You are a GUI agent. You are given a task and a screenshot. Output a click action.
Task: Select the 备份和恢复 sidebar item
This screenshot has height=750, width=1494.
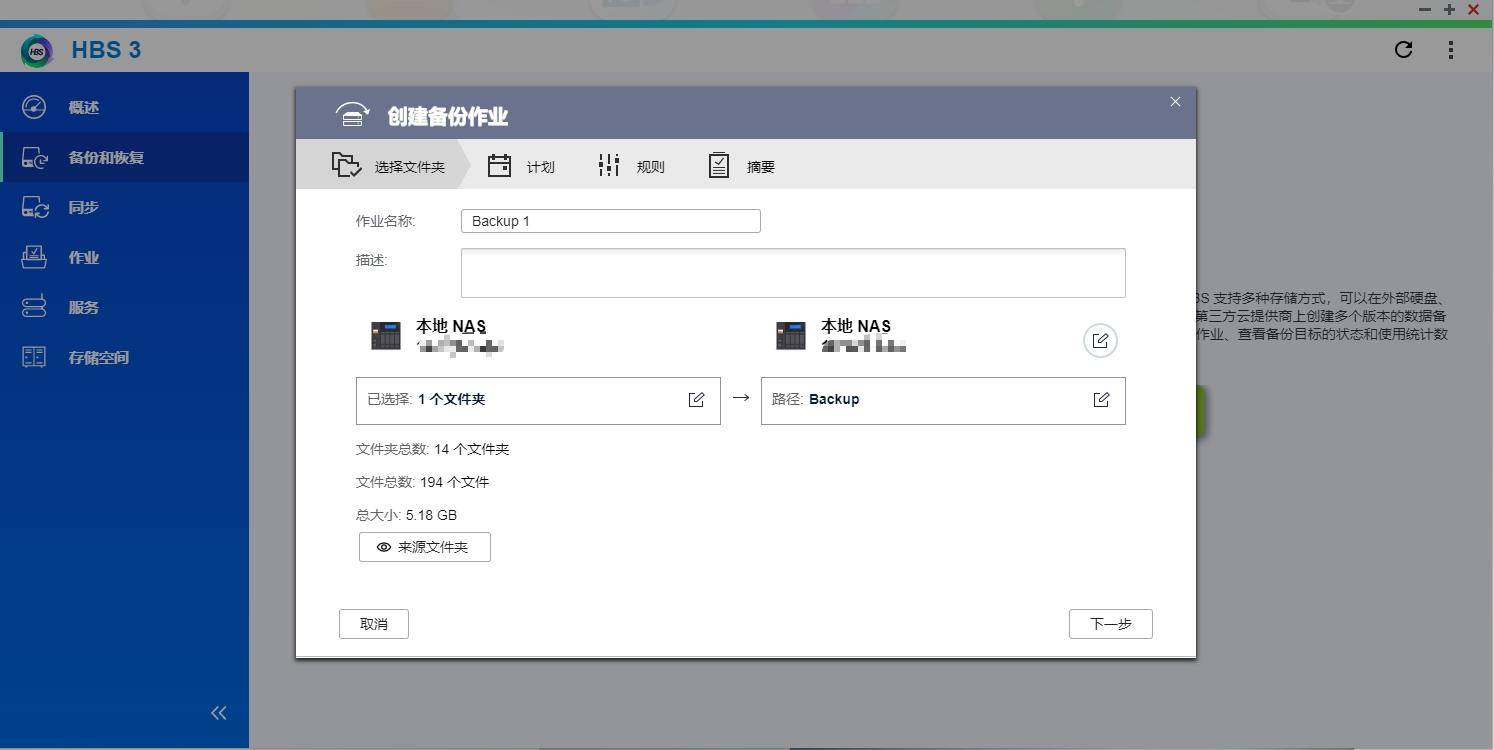coord(106,157)
